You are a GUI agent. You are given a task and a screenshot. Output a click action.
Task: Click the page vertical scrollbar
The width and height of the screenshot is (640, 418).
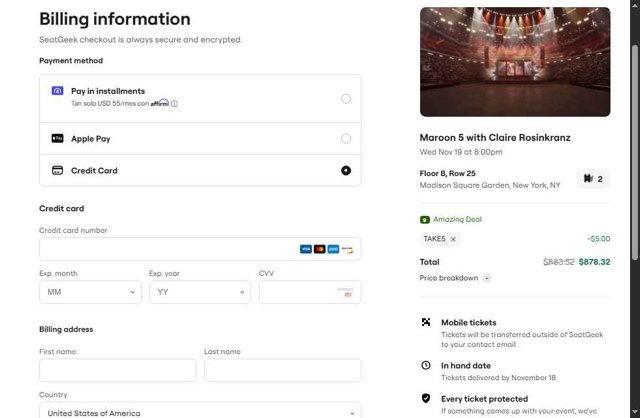(635, 151)
